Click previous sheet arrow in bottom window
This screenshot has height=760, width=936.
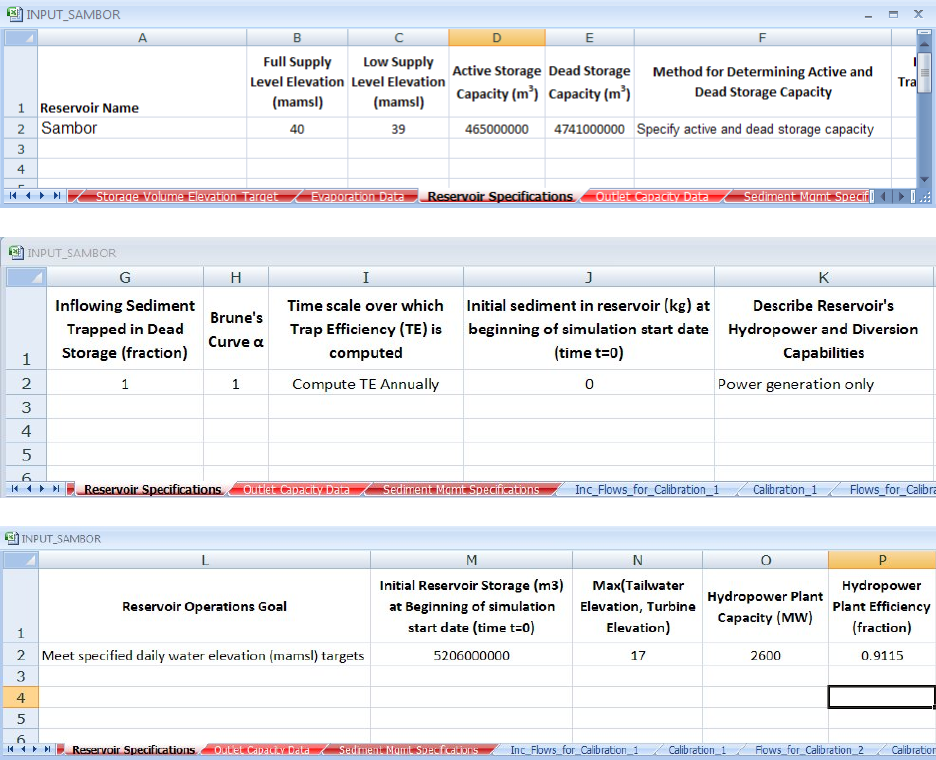[23, 749]
